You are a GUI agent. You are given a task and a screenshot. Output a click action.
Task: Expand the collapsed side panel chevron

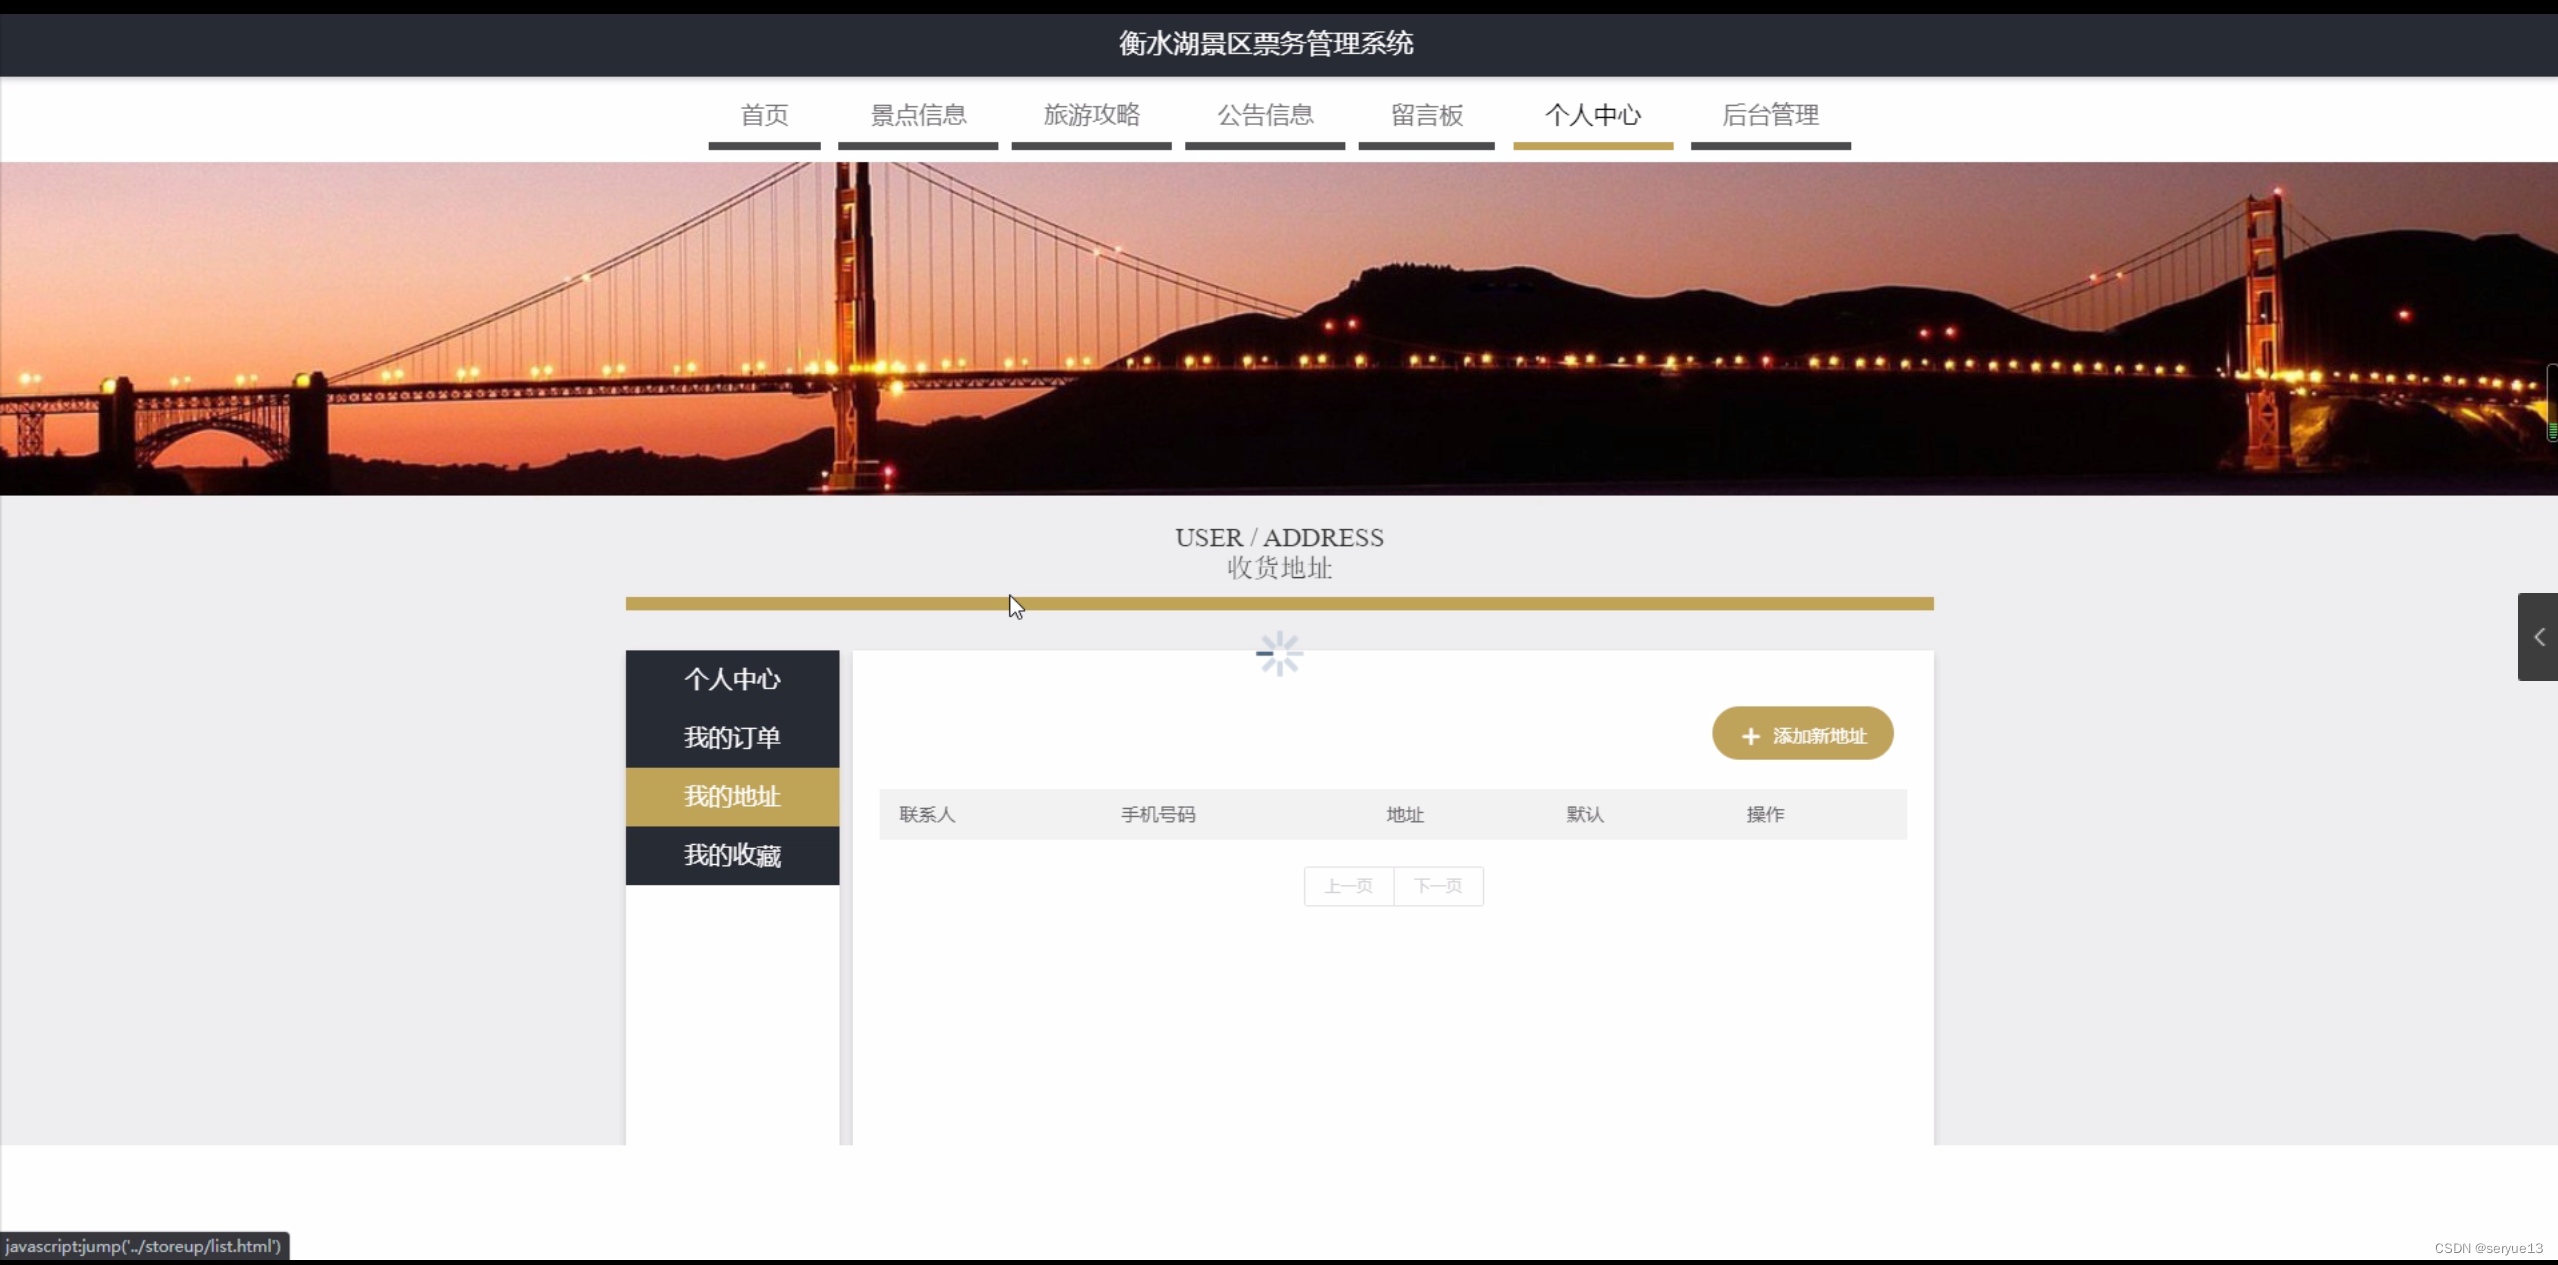pyautogui.click(x=2538, y=637)
